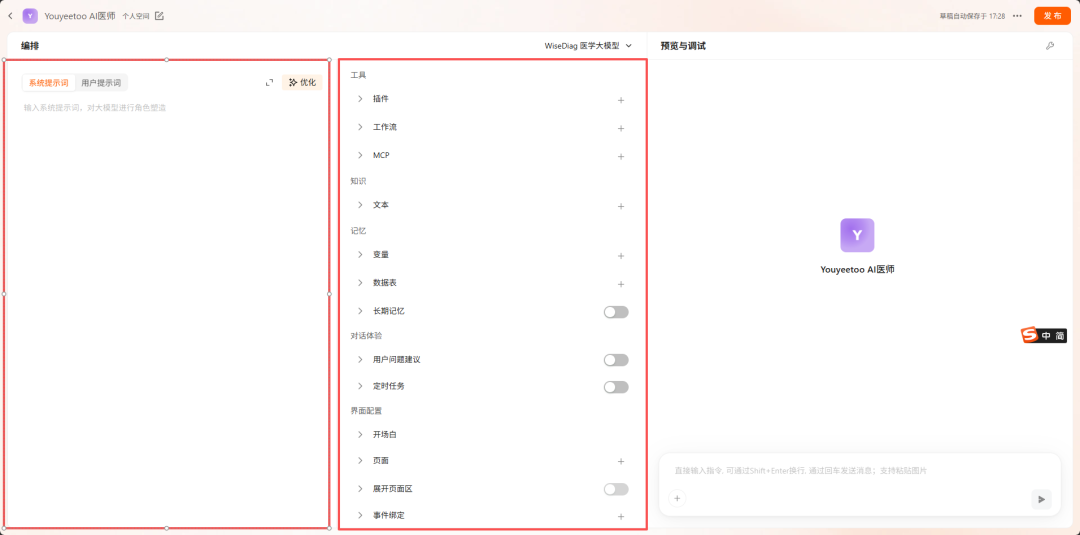Expand the prompt editor to full size
Viewport: 1080px width, 535px height.
click(269, 83)
